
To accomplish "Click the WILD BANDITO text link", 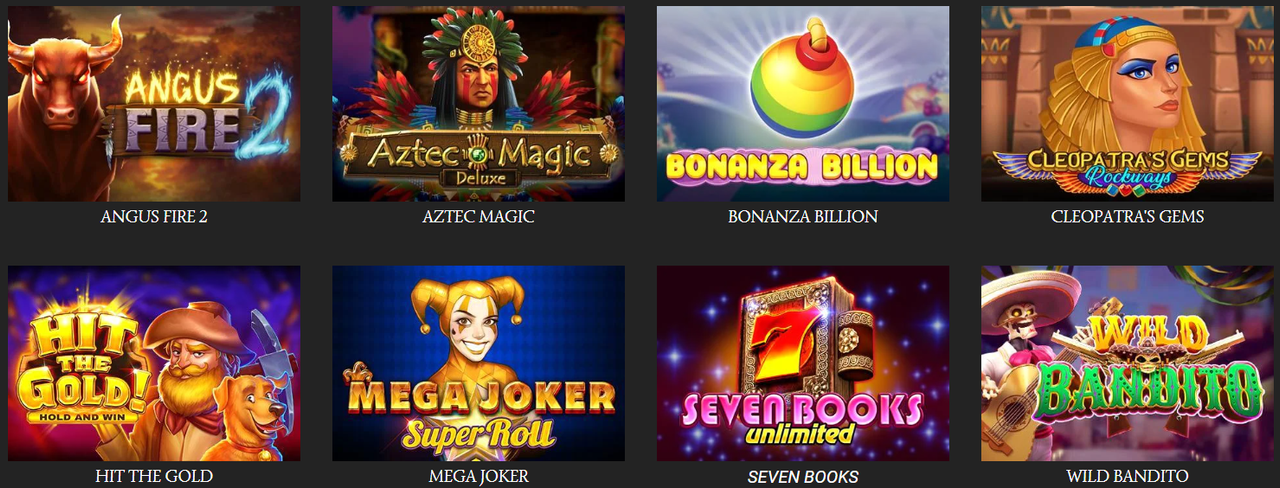I will (1127, 476).
